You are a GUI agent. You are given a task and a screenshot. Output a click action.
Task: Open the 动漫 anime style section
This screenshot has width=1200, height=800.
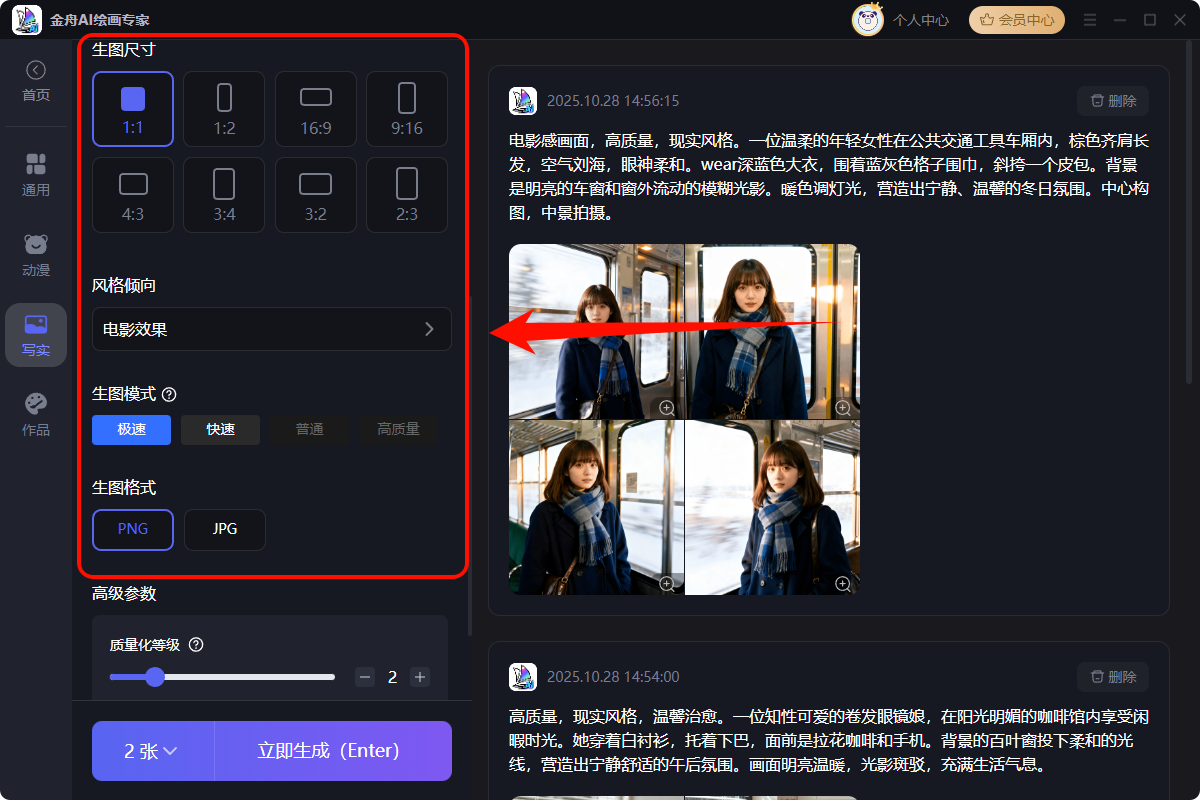pyautogui.click(x=36, y=255)
